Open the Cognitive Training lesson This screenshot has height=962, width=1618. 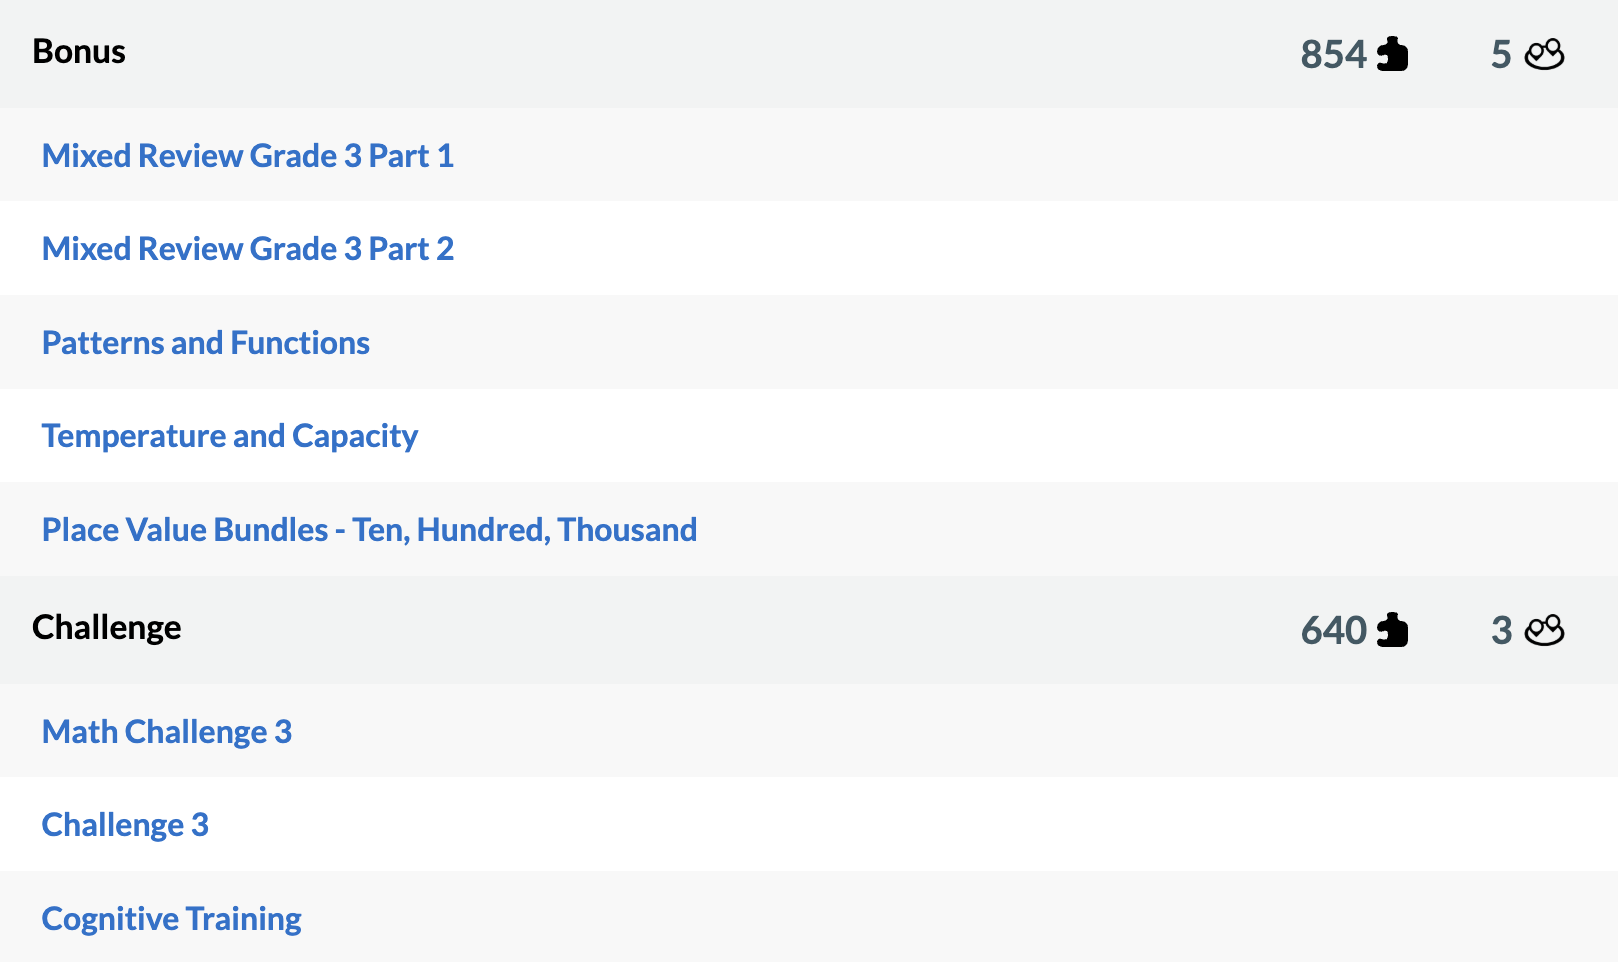point(171,917)
